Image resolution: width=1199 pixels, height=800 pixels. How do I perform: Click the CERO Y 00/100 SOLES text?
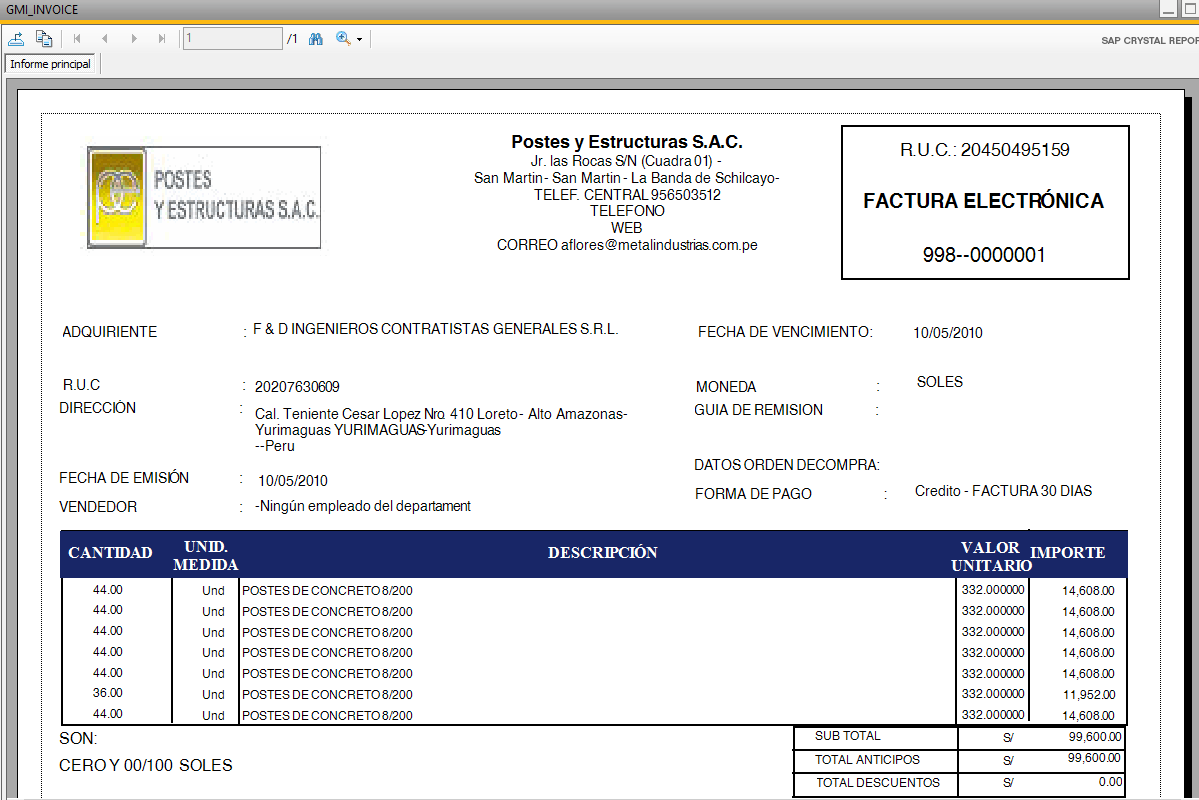pos(145,766)
